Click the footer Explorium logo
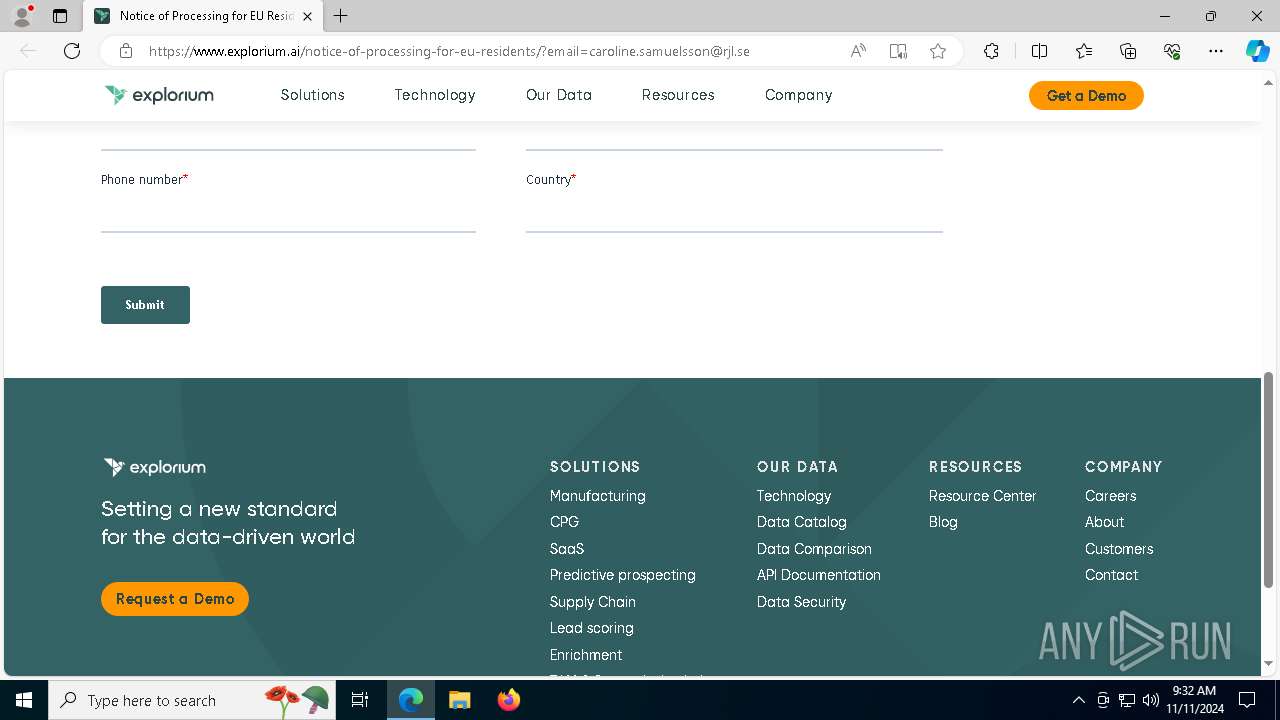Viewport: 1280px width, 720px height. (155, 467)
